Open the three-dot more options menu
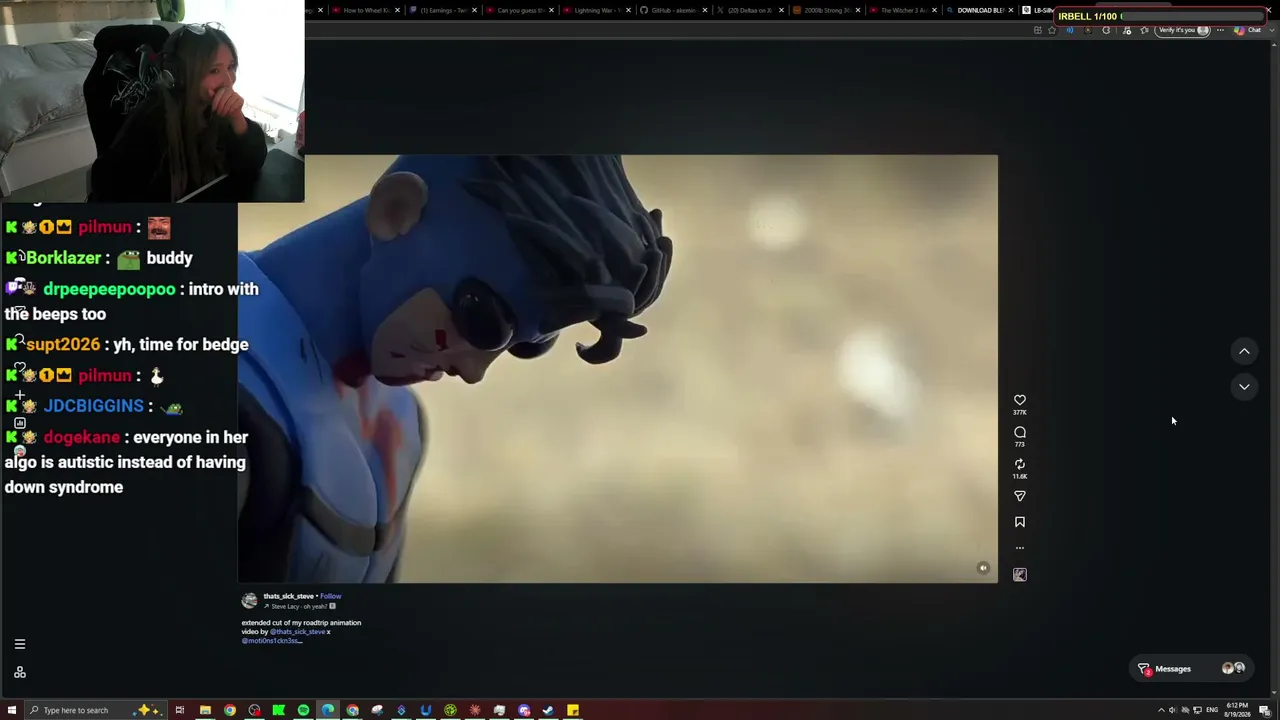Viewport: 1280px width, 720px height. click(1020, 548)
